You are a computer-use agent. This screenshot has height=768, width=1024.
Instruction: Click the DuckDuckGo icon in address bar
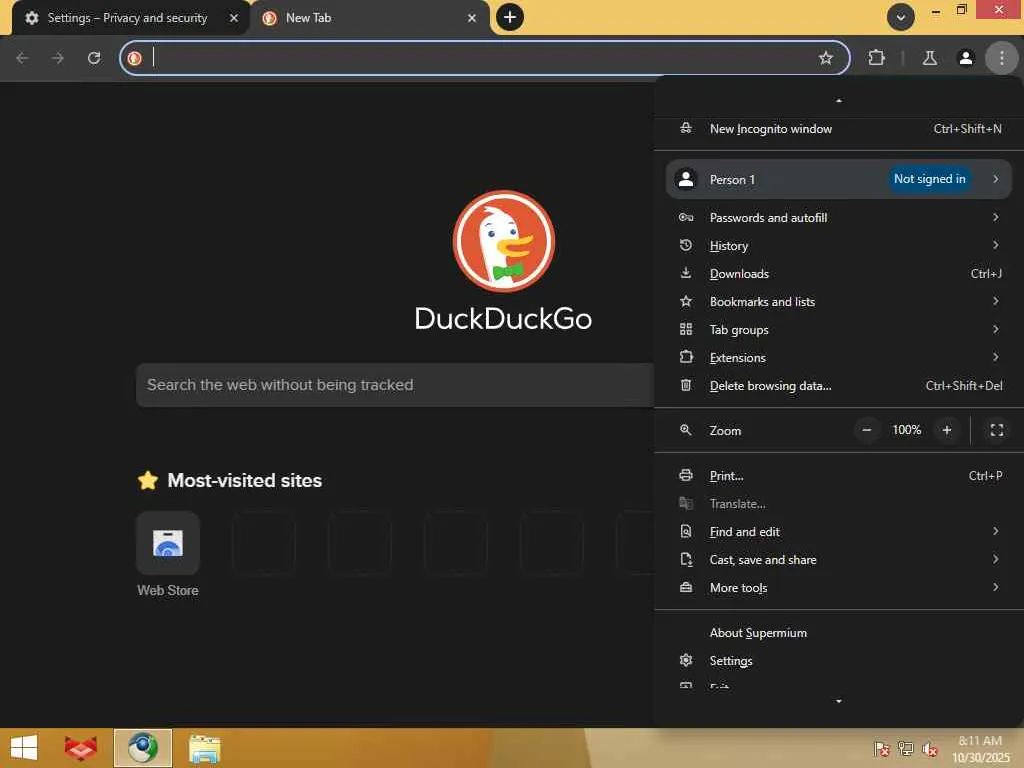pyautogui.click(x=135, y=58)
